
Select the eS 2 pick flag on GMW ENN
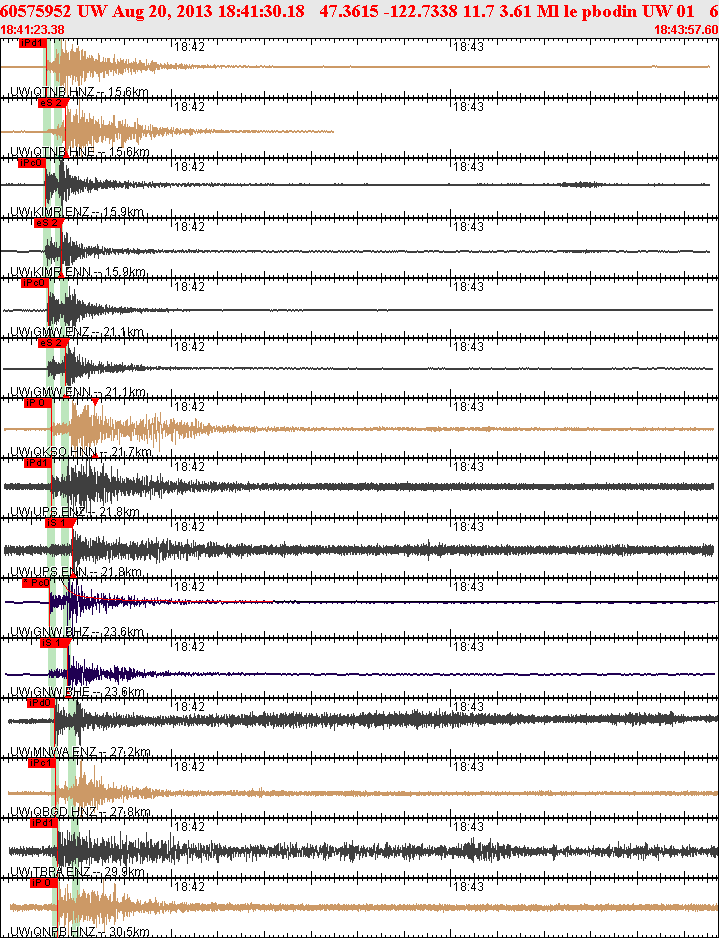51,343
